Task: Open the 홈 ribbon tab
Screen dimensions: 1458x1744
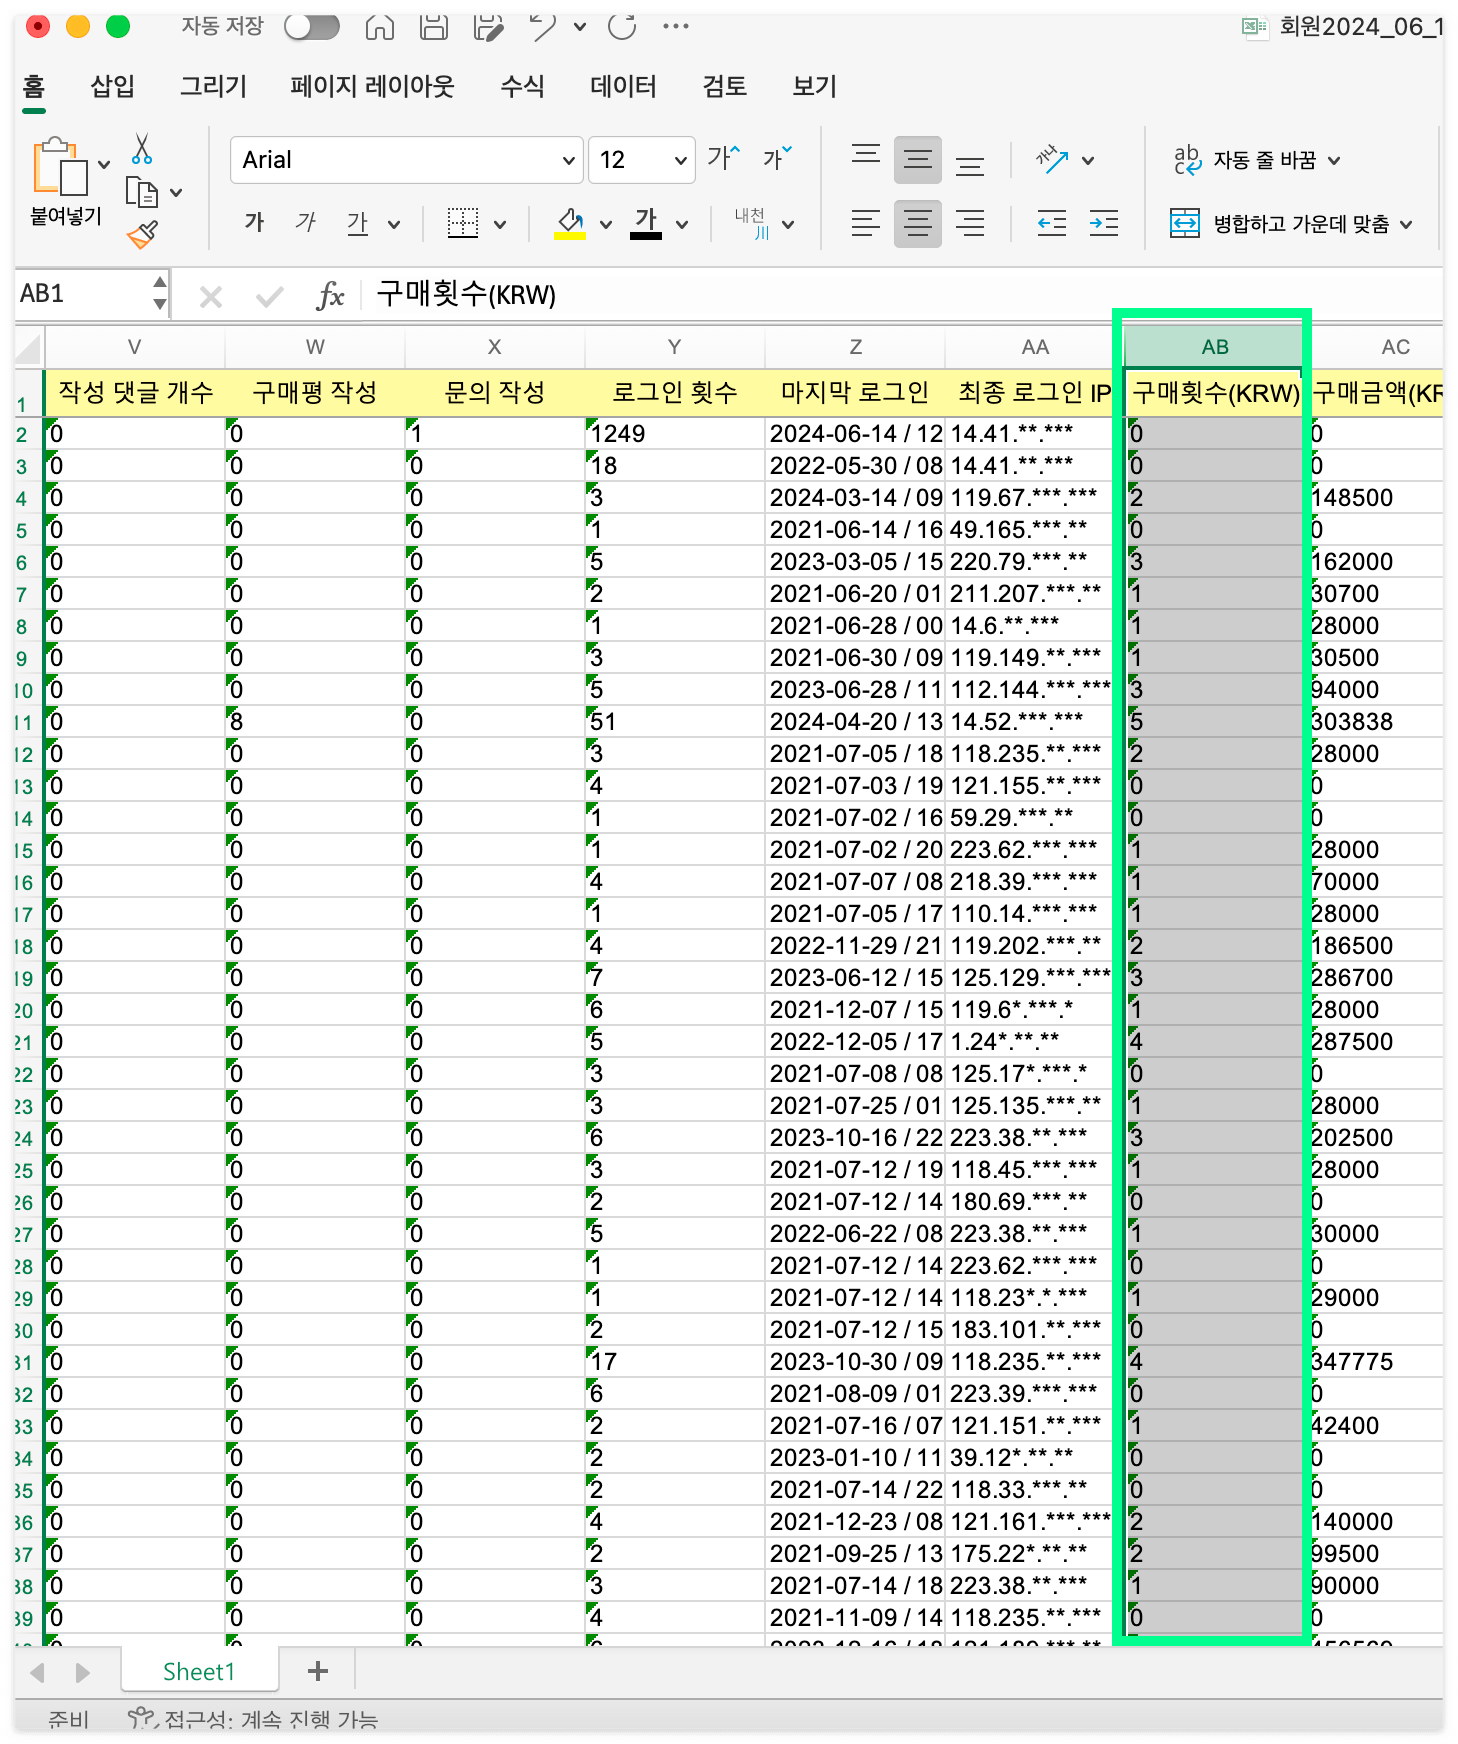Action: tap(34, 86)
